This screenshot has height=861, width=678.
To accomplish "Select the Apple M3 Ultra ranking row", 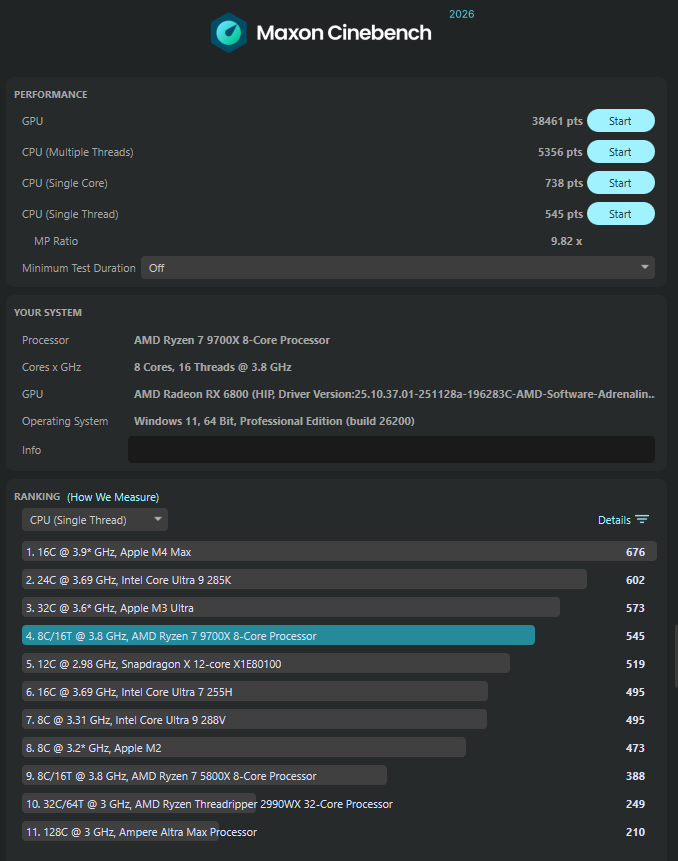I will click(291, 608).
